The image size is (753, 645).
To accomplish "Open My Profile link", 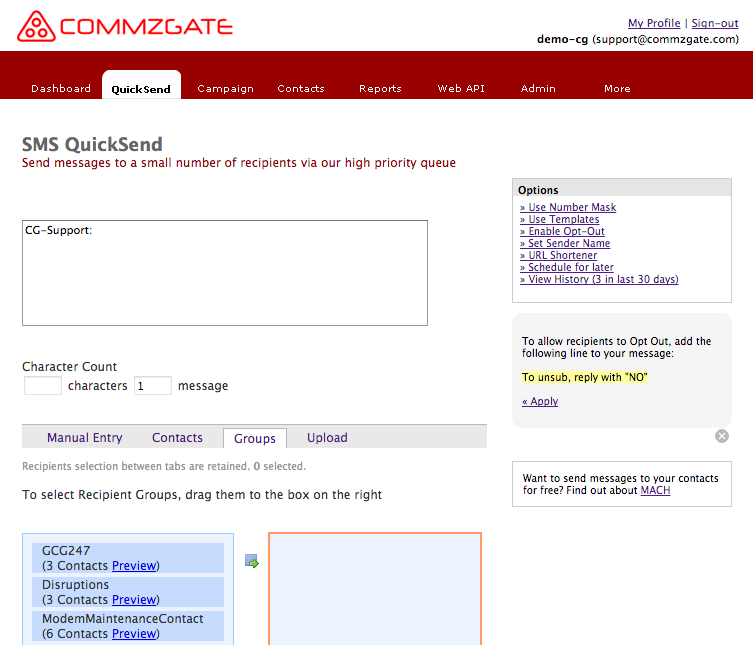I will coord(654,23).
